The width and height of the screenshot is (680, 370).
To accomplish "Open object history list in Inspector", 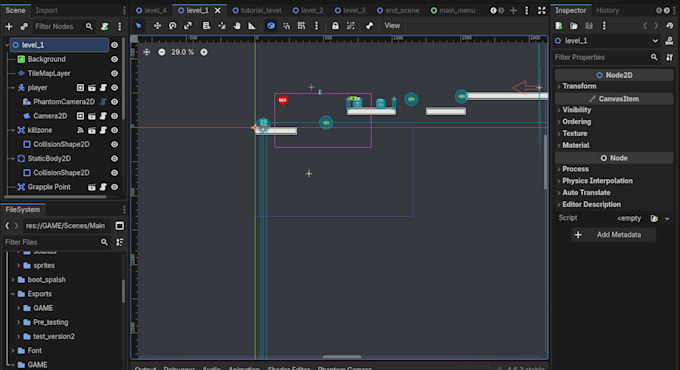I will pyautogui.click(x=670, y=26).
